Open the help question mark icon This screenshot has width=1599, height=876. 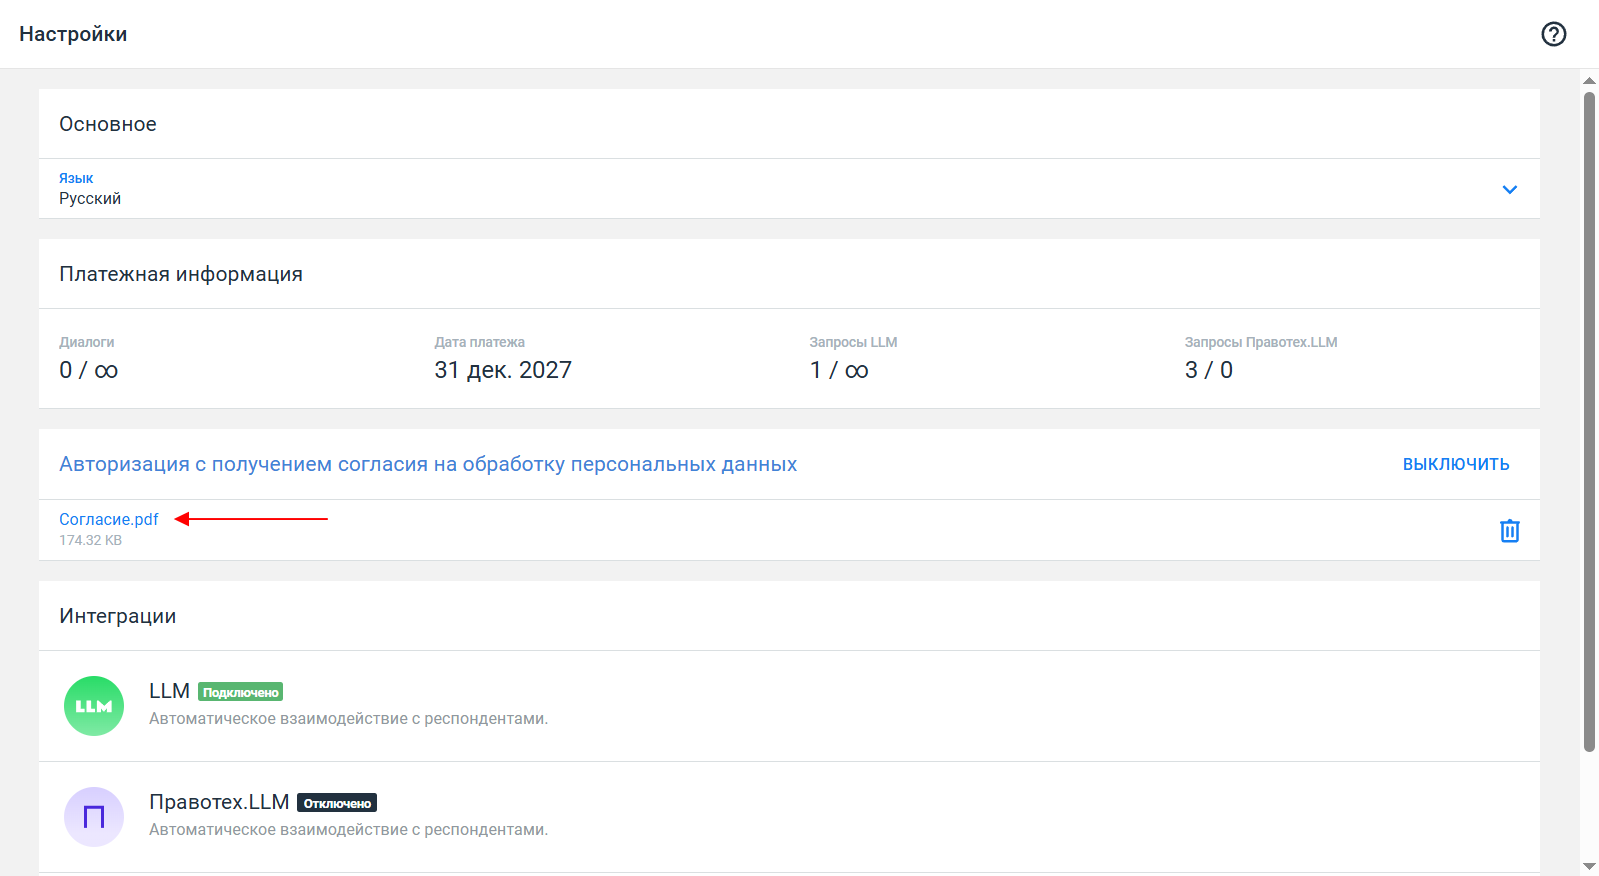[x=1553, y=34]
